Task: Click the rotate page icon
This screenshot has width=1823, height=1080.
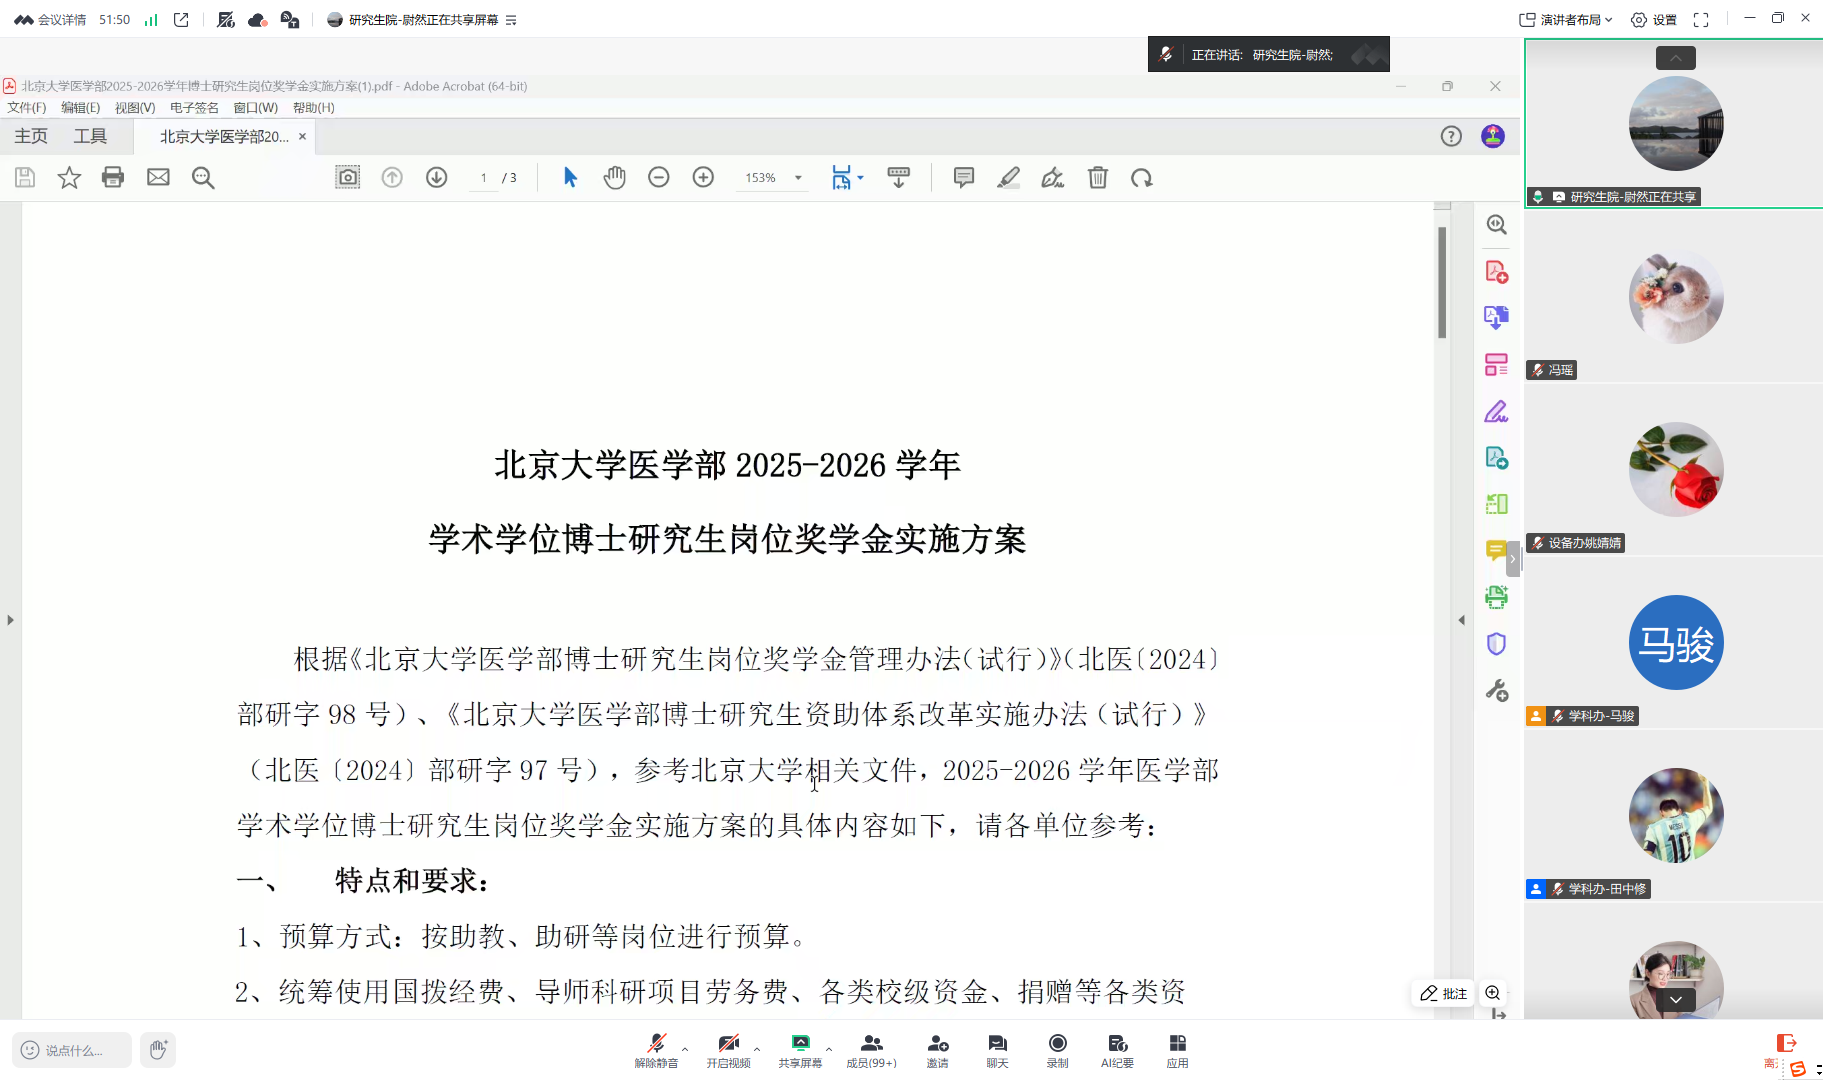Action: 1142,178
